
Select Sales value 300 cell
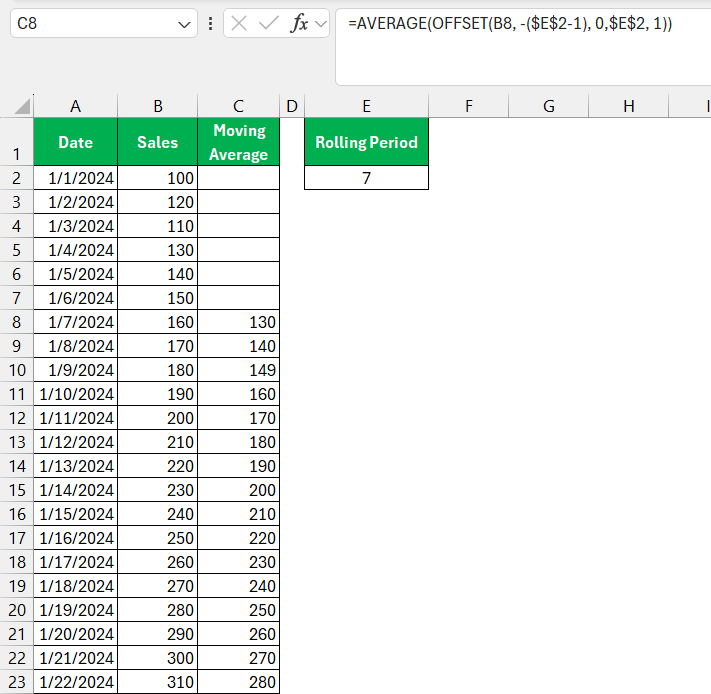(157, 658)
